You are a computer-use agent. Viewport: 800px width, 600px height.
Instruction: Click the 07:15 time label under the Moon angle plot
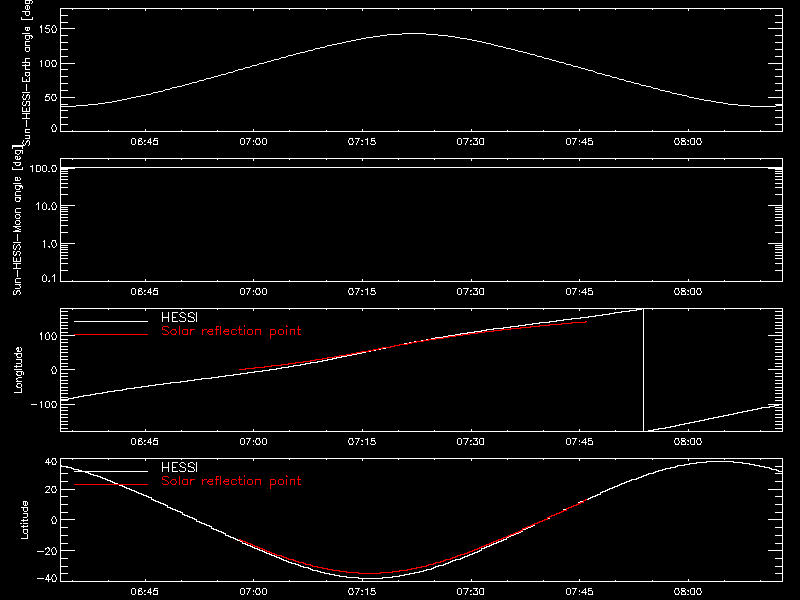[362, 292]
